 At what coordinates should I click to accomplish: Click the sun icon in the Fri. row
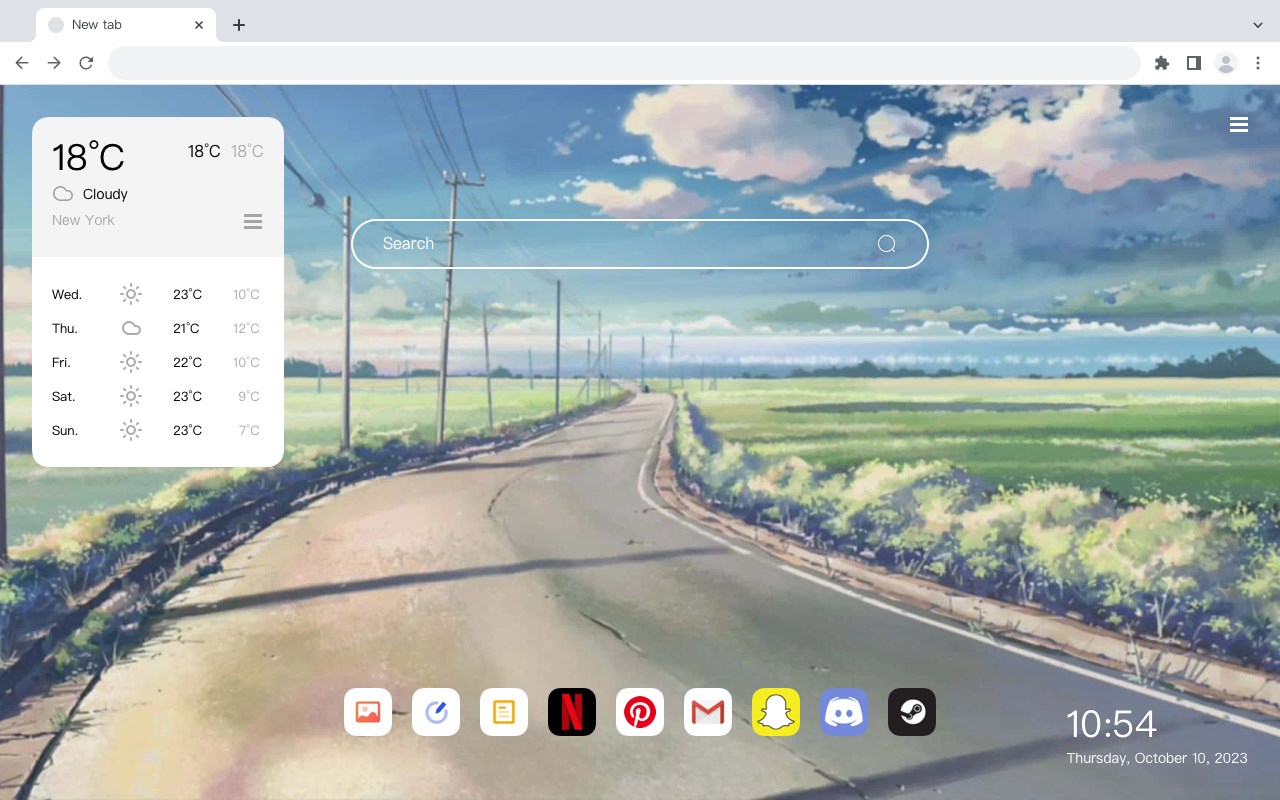pos(131,362)
